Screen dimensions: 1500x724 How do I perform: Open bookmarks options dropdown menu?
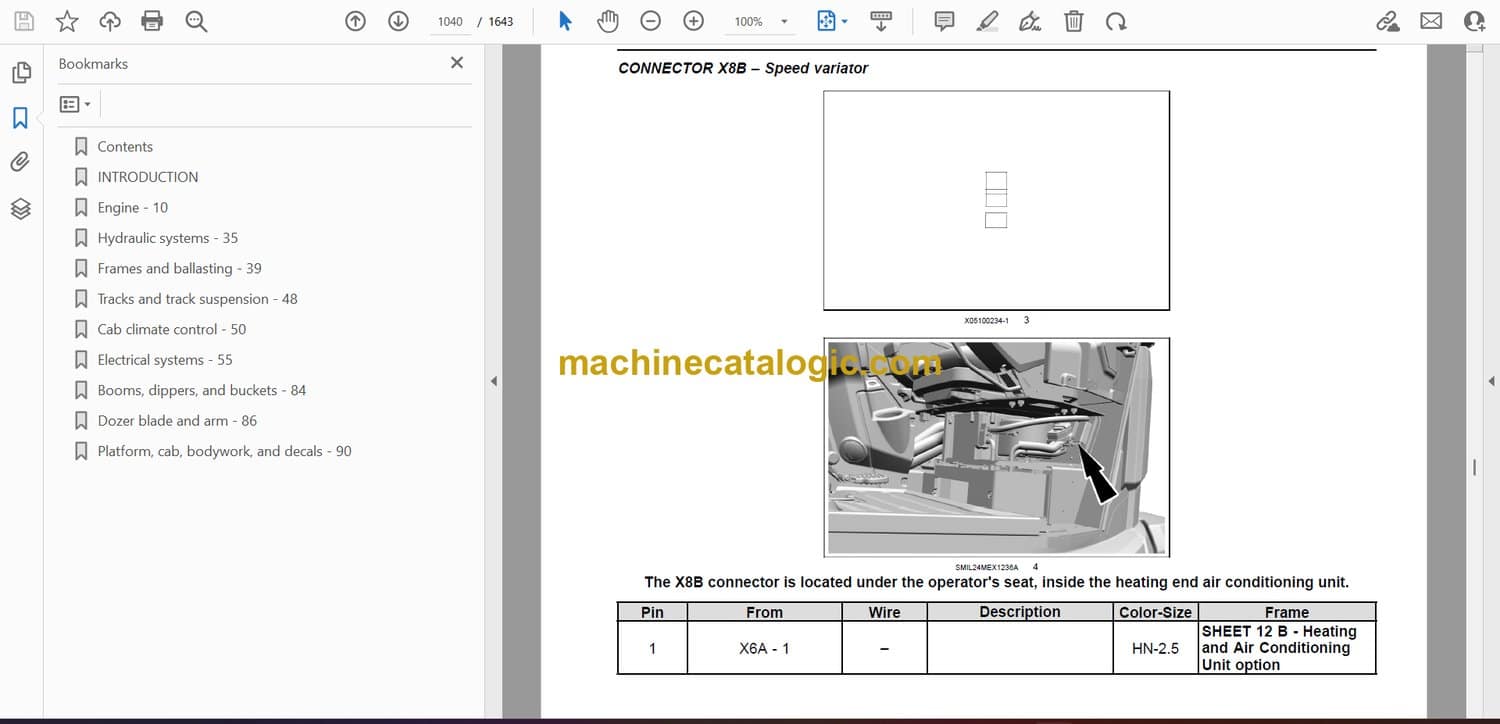[75, 104]
